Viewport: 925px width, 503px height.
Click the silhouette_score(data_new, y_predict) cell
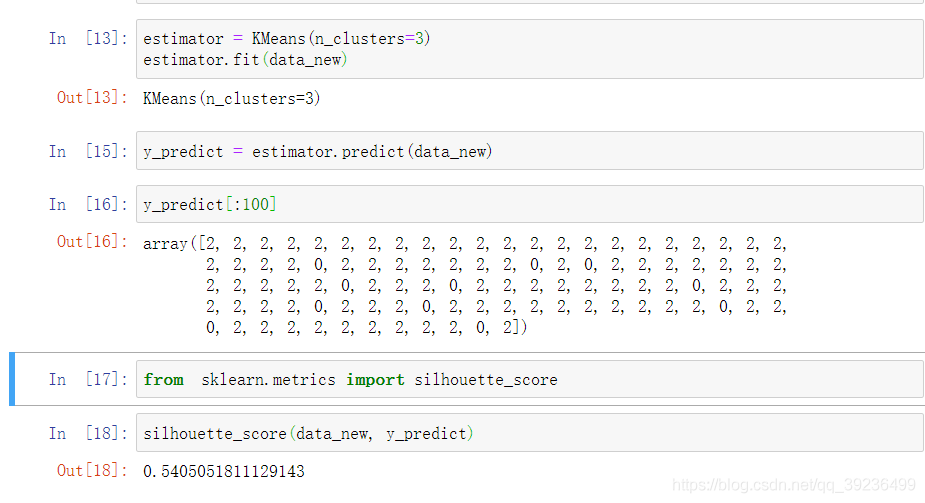click(530, 433)
